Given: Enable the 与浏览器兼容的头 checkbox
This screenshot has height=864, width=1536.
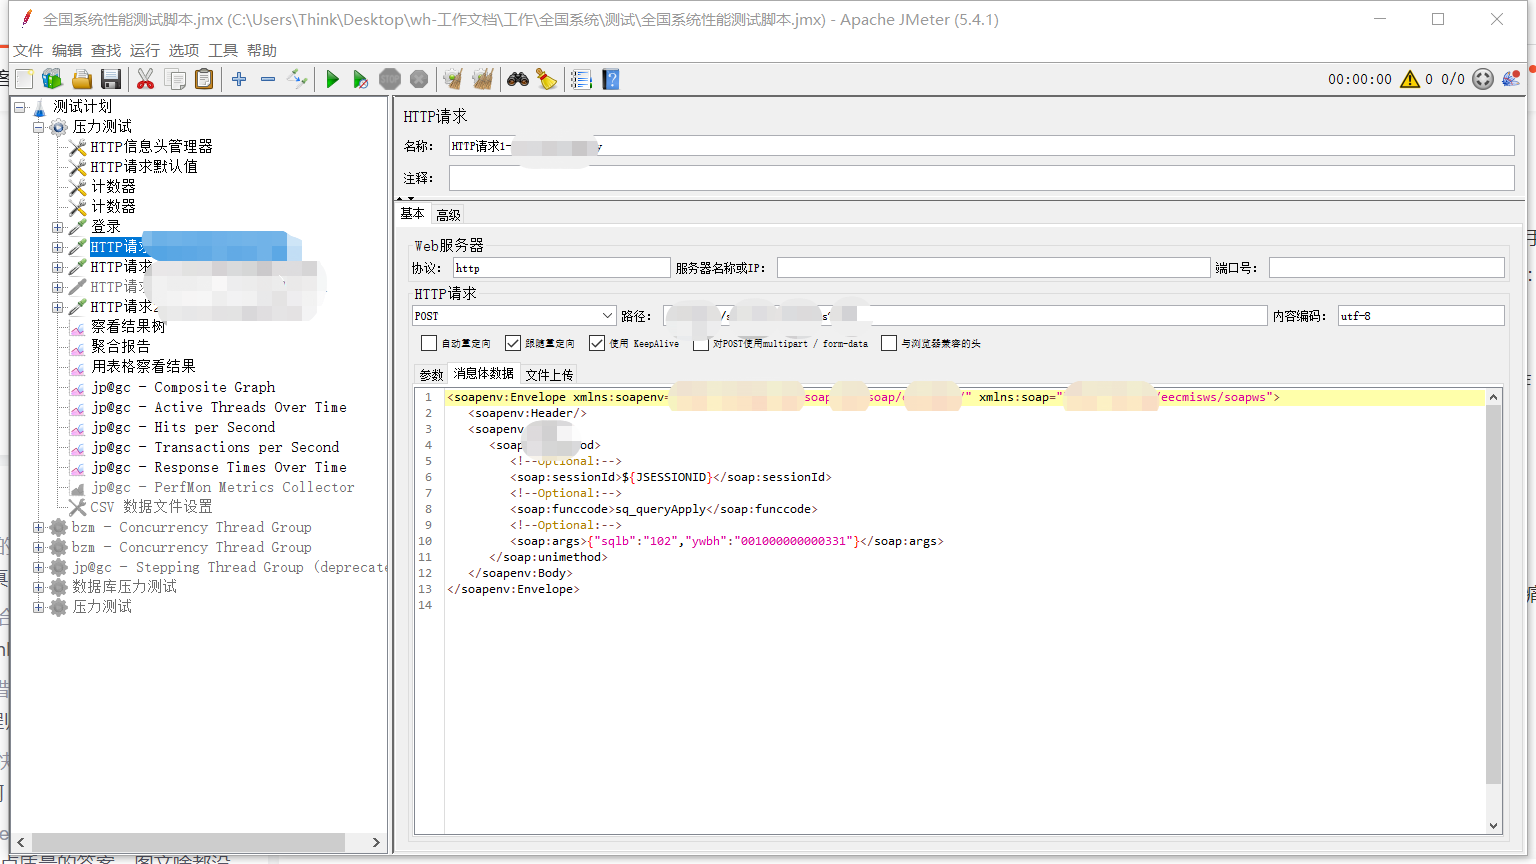Looking at the screenshot, I should [889, 343].
